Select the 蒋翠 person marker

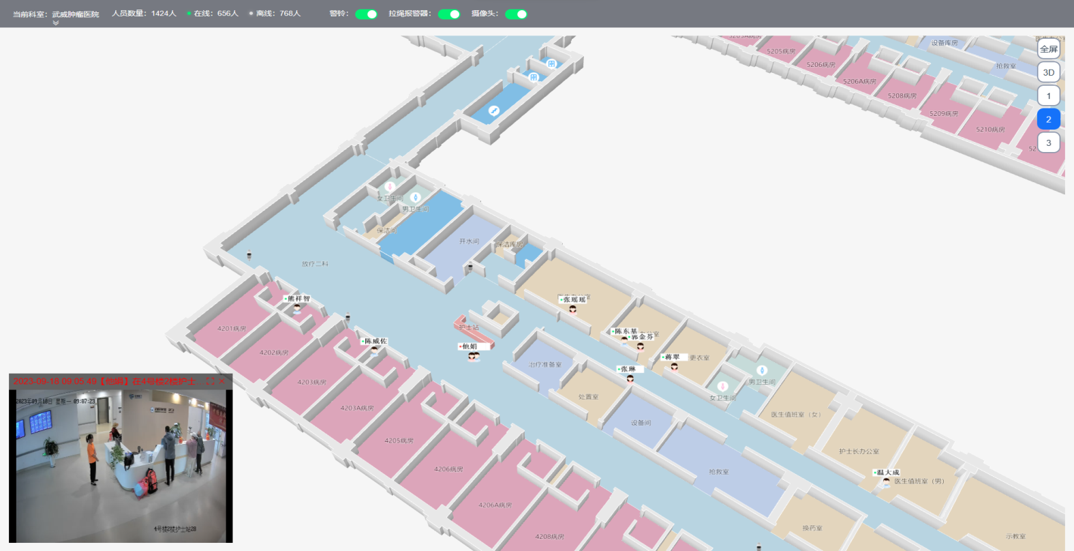674,367
